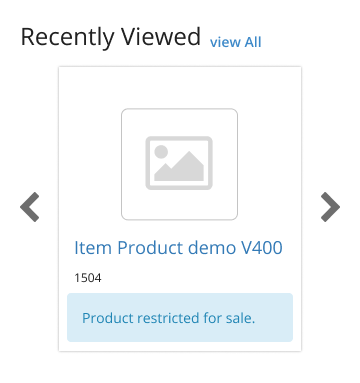This screenshot has height=383, width=360.
Task: Open the view All link
Action: point(236,42)
